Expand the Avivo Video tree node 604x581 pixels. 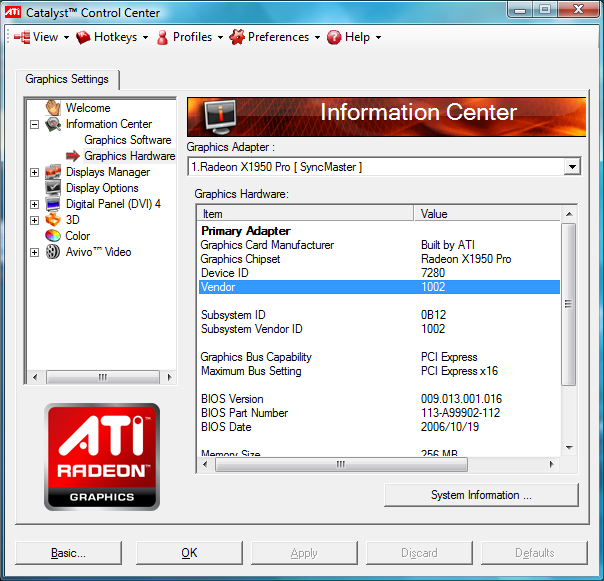pos(35,252)
